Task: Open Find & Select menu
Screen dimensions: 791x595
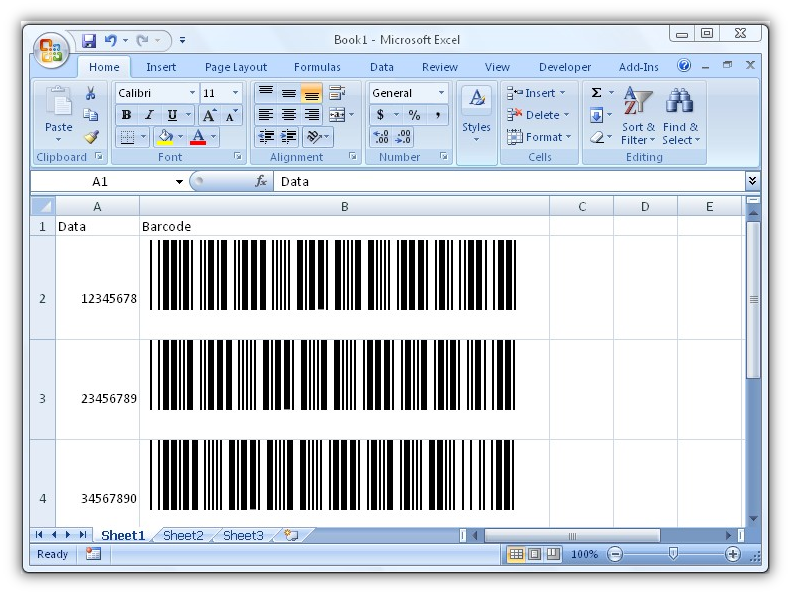Action: tap(681, 116)
